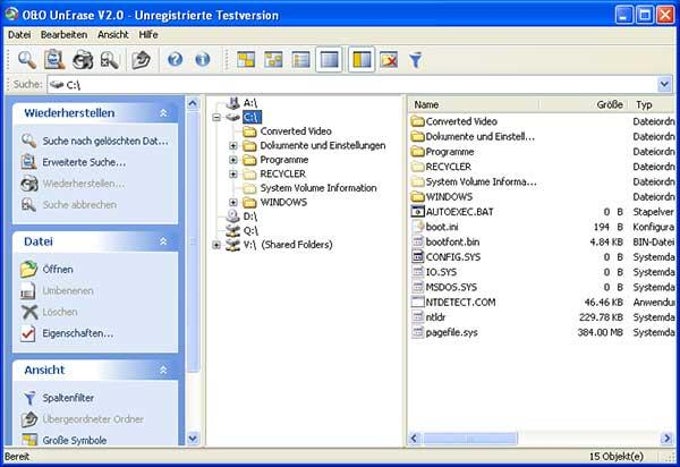Collapse the Ansicht sidebar panel

163,370
